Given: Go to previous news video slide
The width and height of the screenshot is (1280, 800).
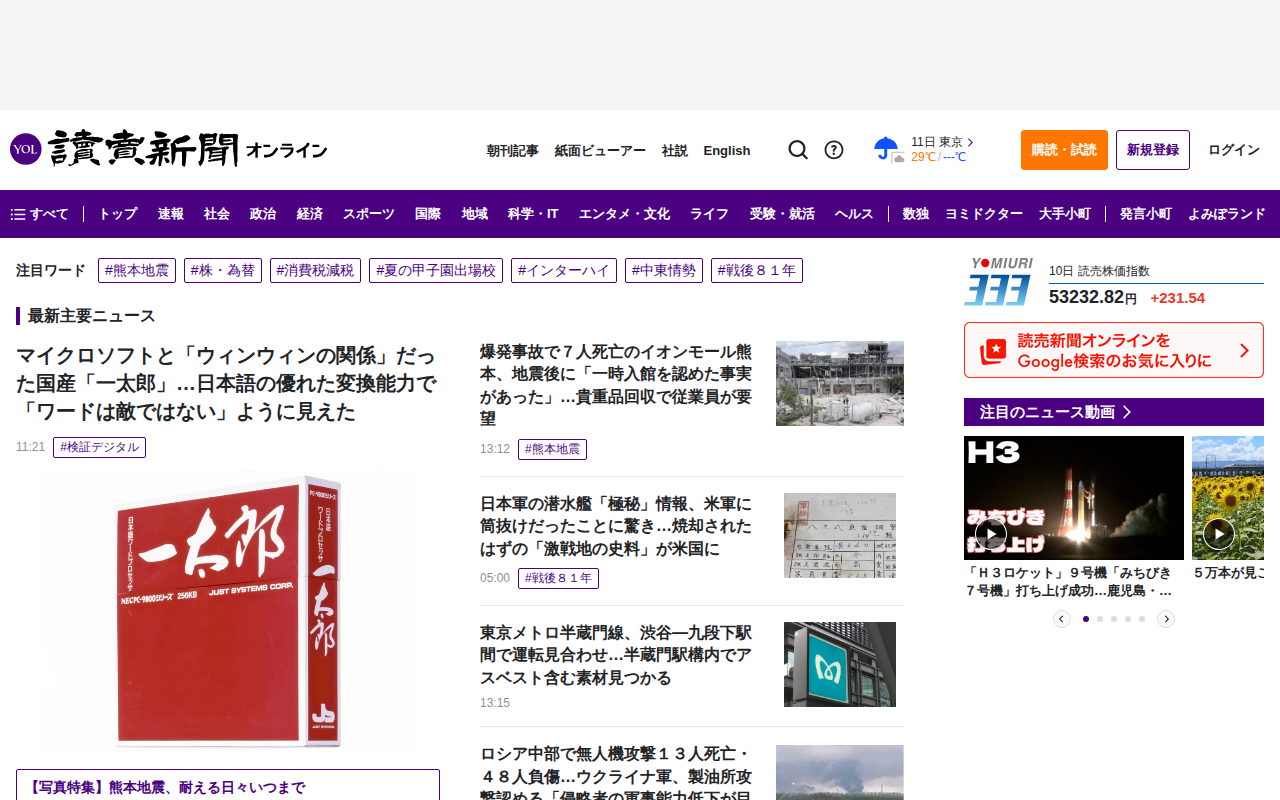Looking at the screenshot, I should (x=1062, y=619).
